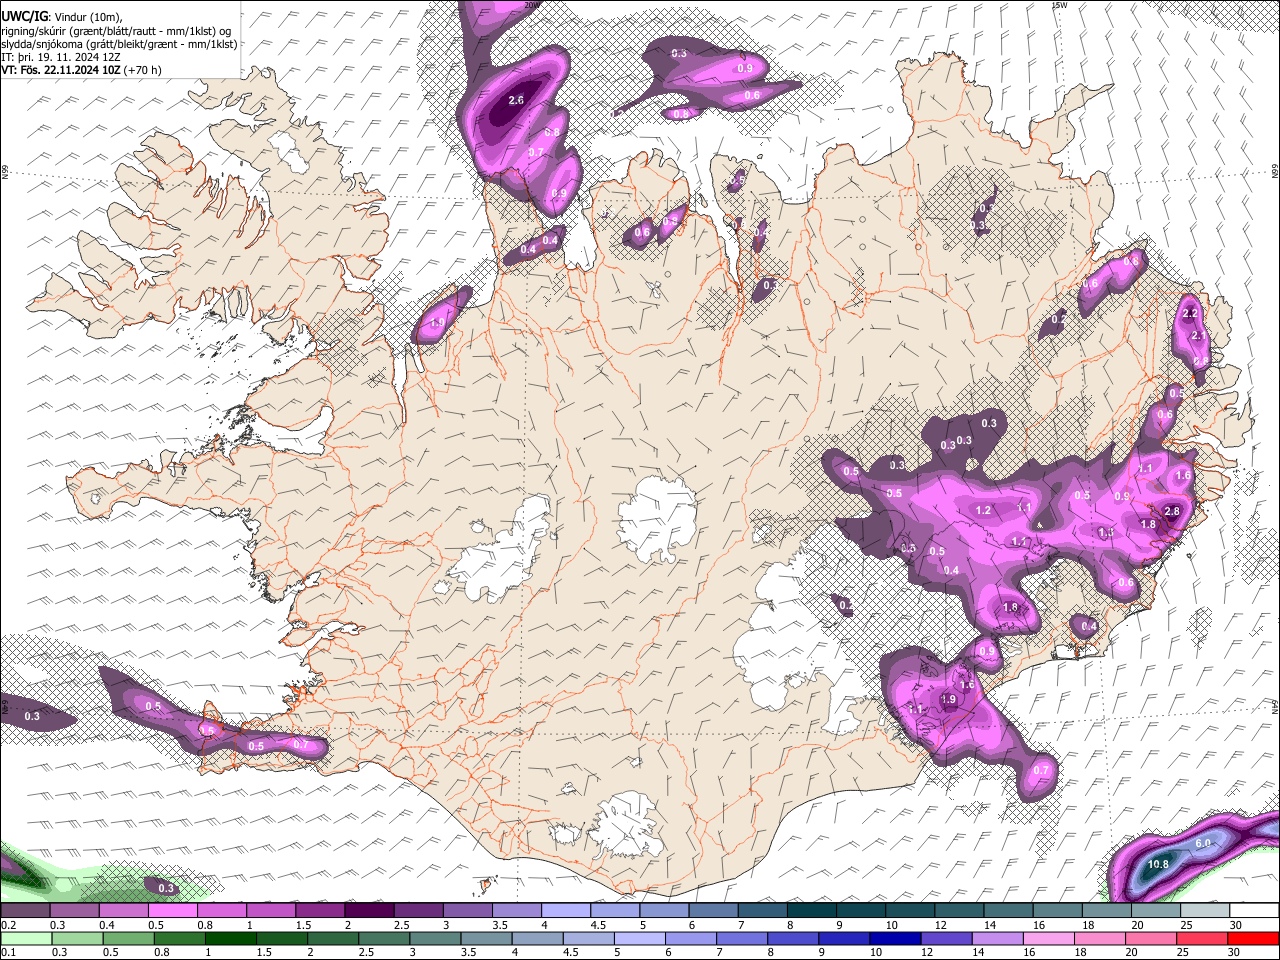Viewport: 1280px width, 960px height.
Task: Click the '30' label in the lower legend row
Action: coord(1233,952)
